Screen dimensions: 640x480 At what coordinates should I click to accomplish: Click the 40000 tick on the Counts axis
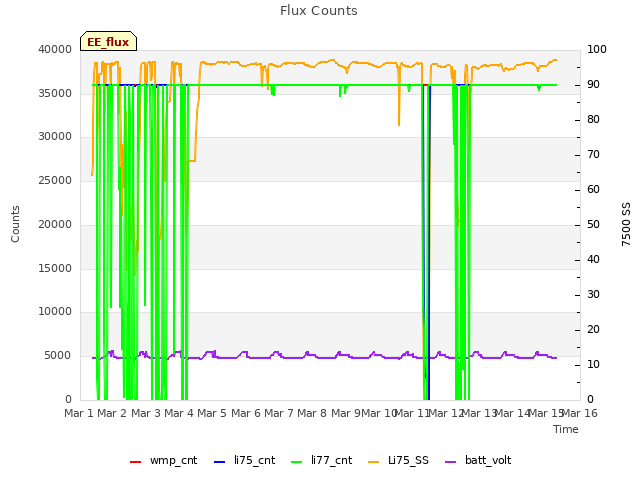(55, 50)
